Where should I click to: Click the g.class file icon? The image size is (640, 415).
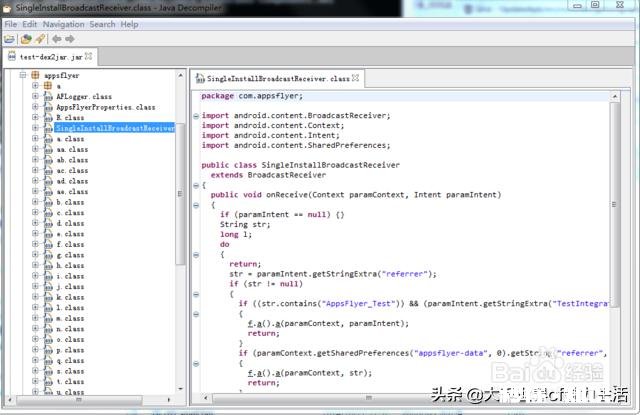(48, 255)
